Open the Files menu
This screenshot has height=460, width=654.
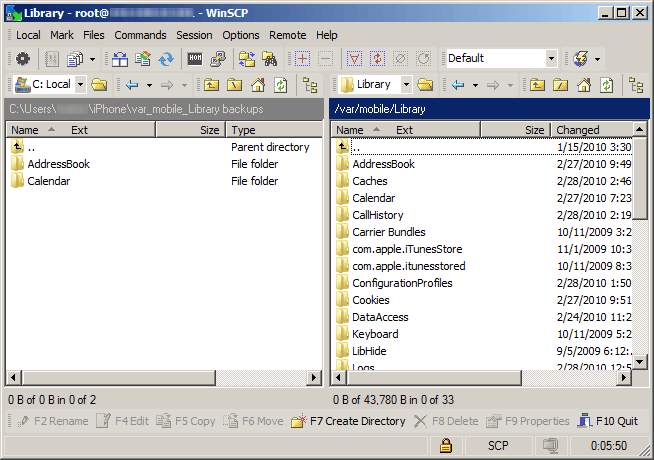click(93, 35)
